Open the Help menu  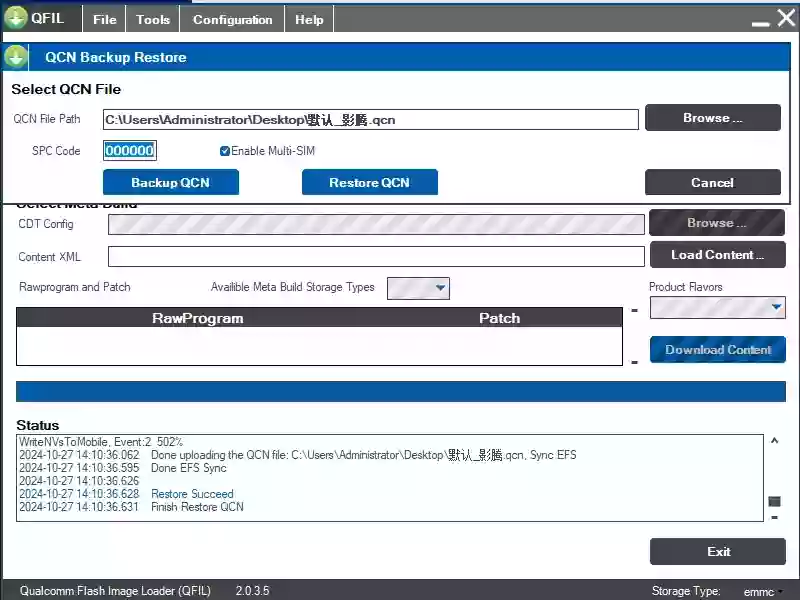pyautogui.click(x=309, y=19)
